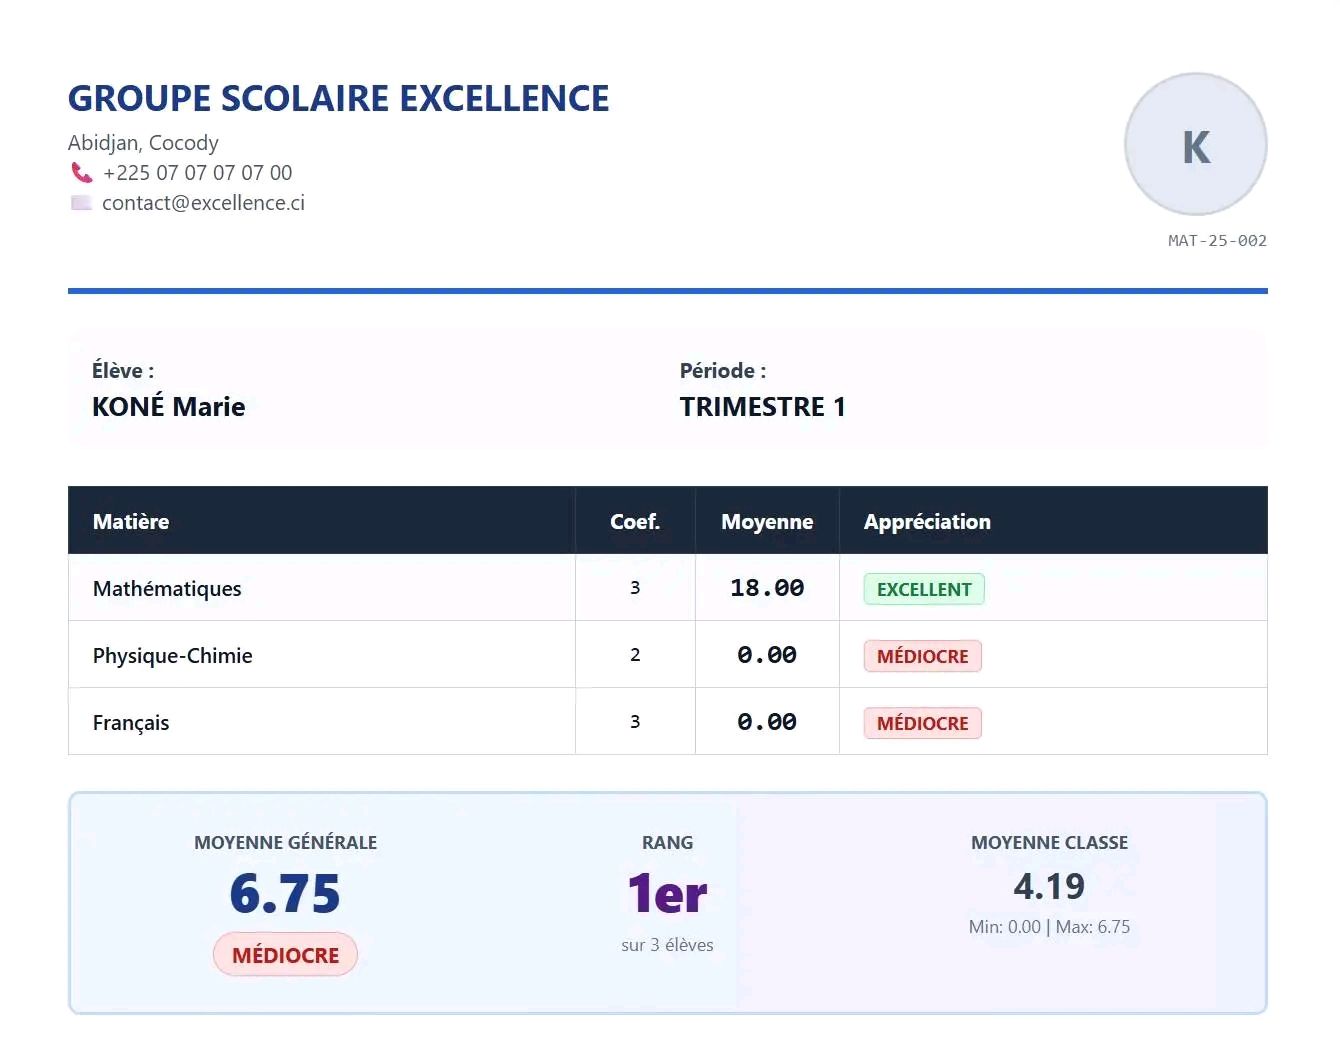Click the MÉDIOCRE badge for Physique-Chimie

point(922,656)
